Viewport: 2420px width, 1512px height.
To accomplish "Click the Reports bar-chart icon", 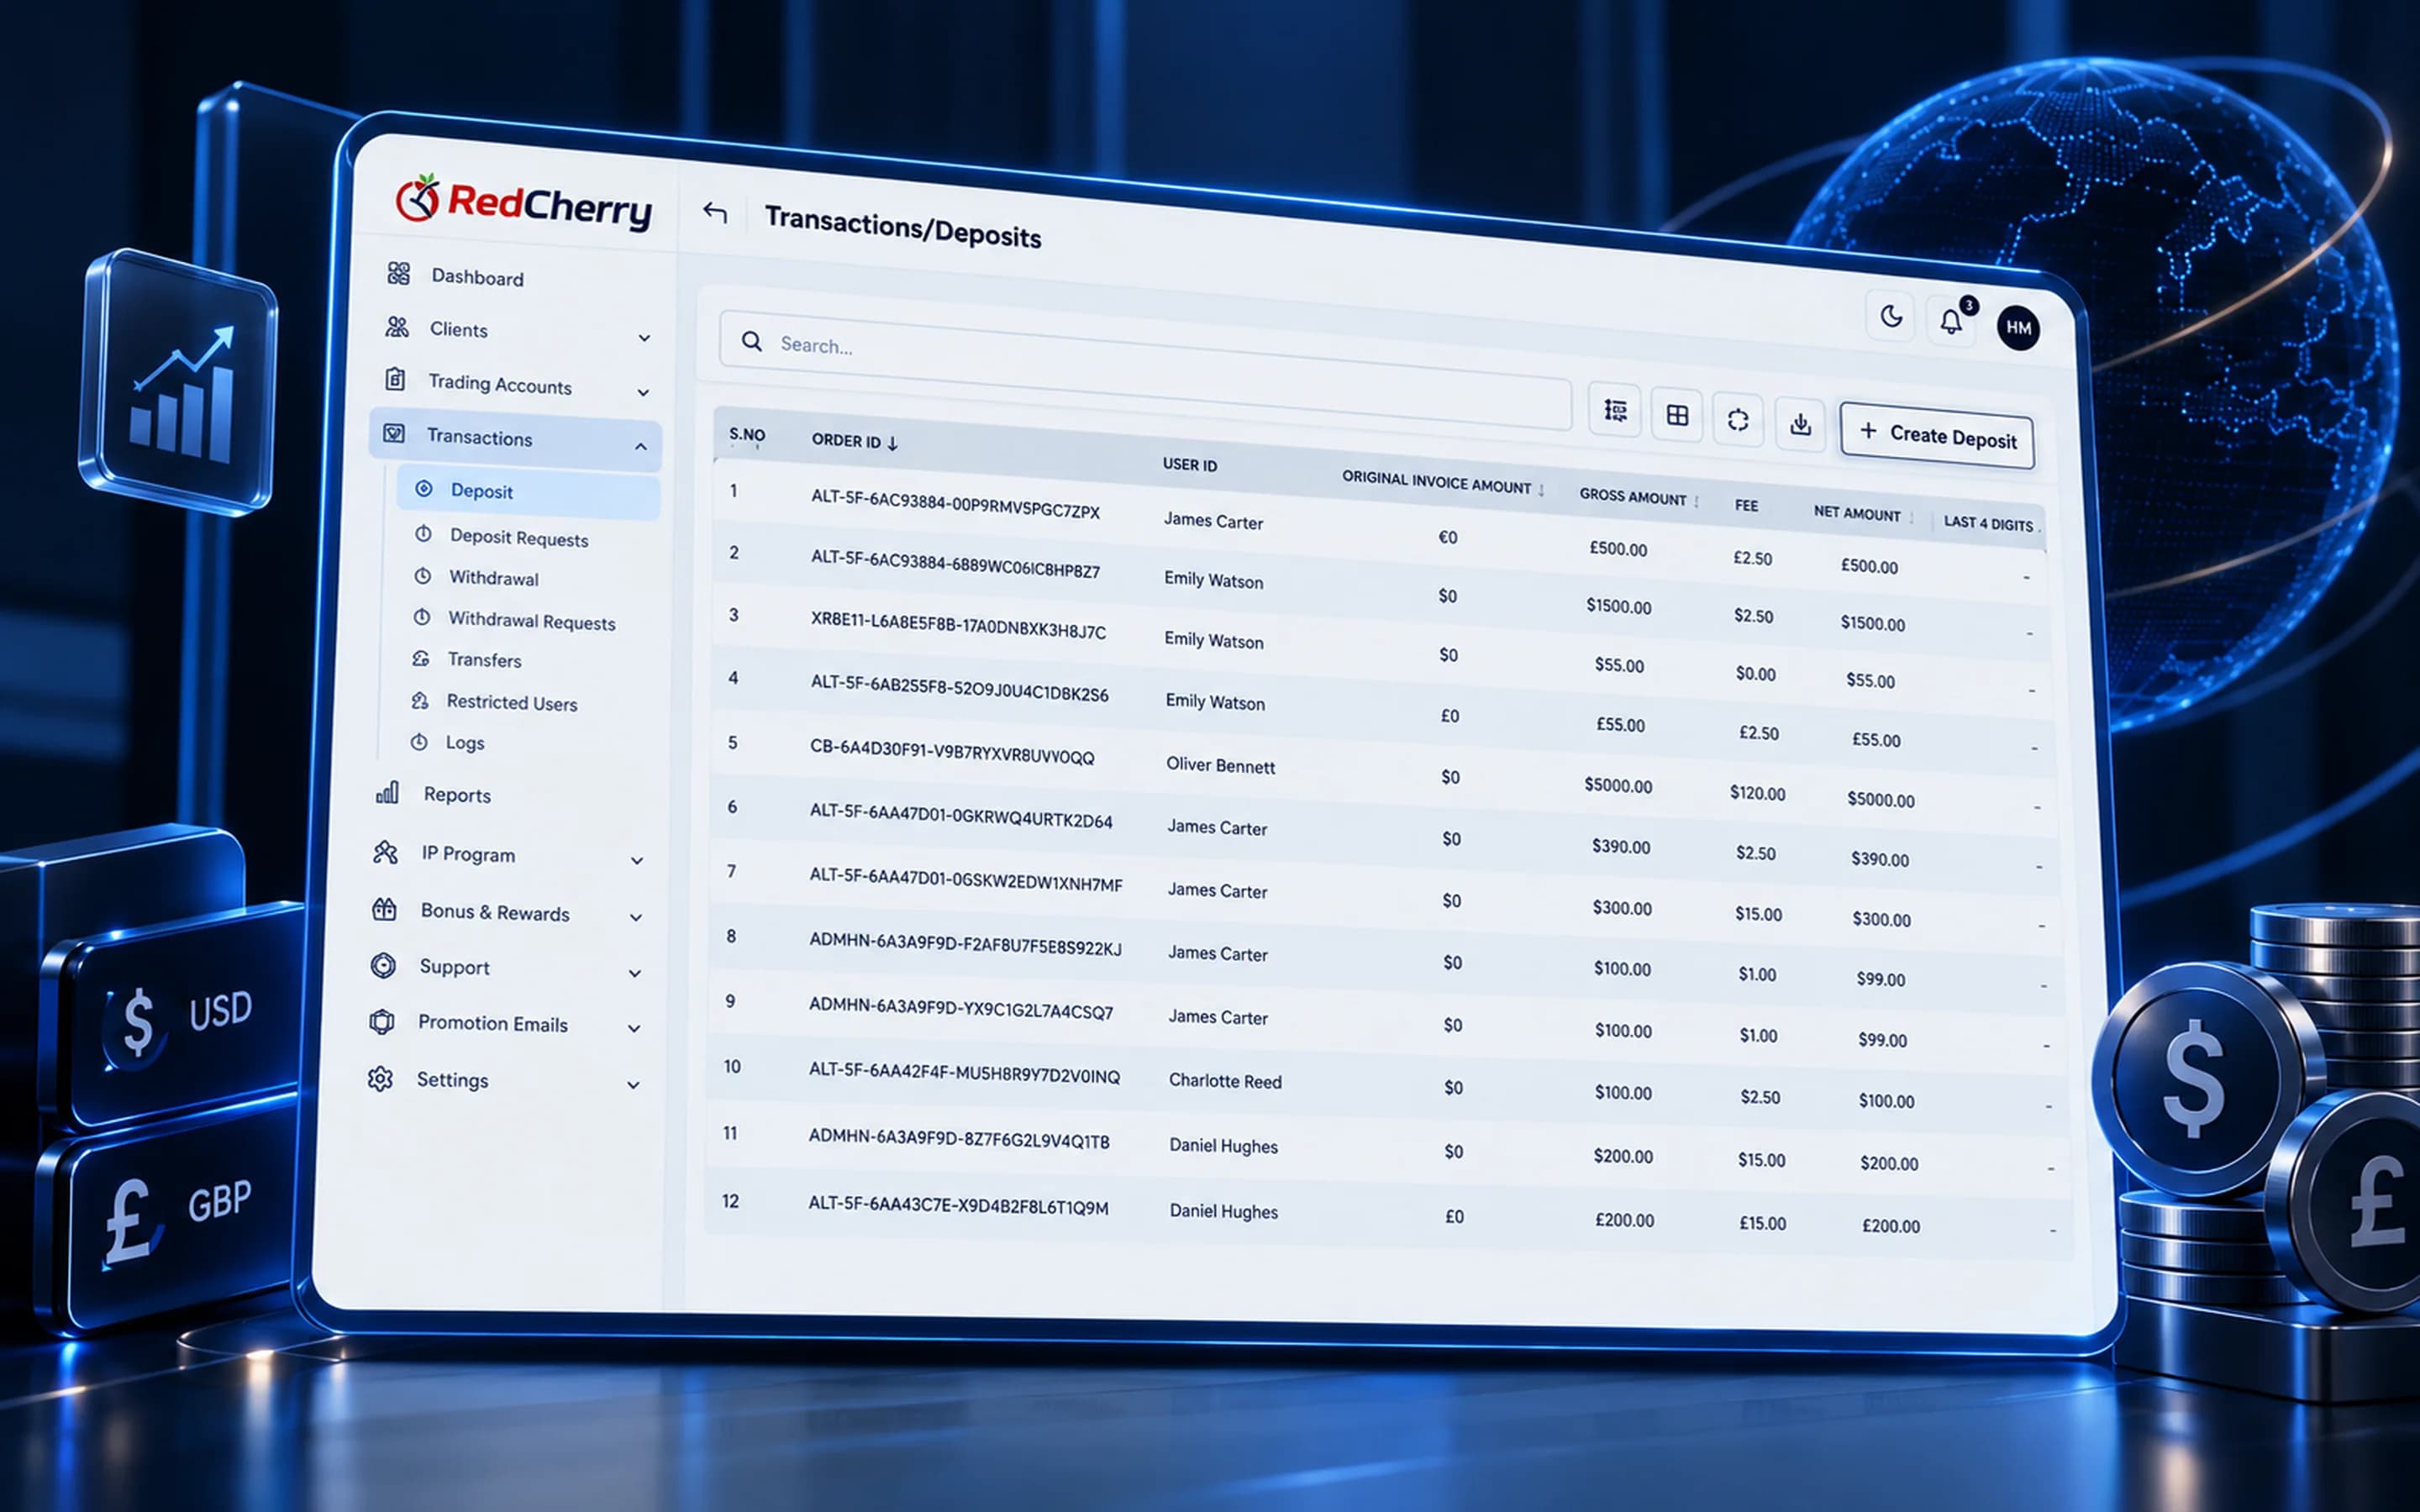I will click(x=387, y=793).
